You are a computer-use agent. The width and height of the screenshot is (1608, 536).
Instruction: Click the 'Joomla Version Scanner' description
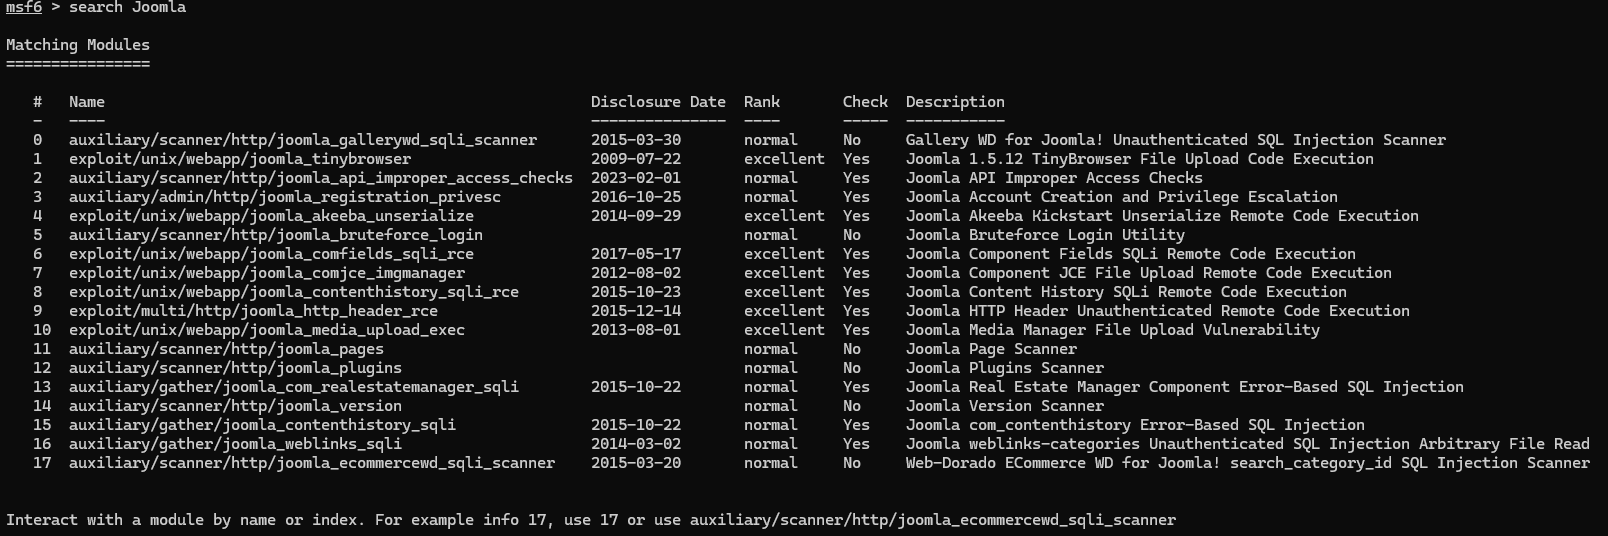point(1005,406)
